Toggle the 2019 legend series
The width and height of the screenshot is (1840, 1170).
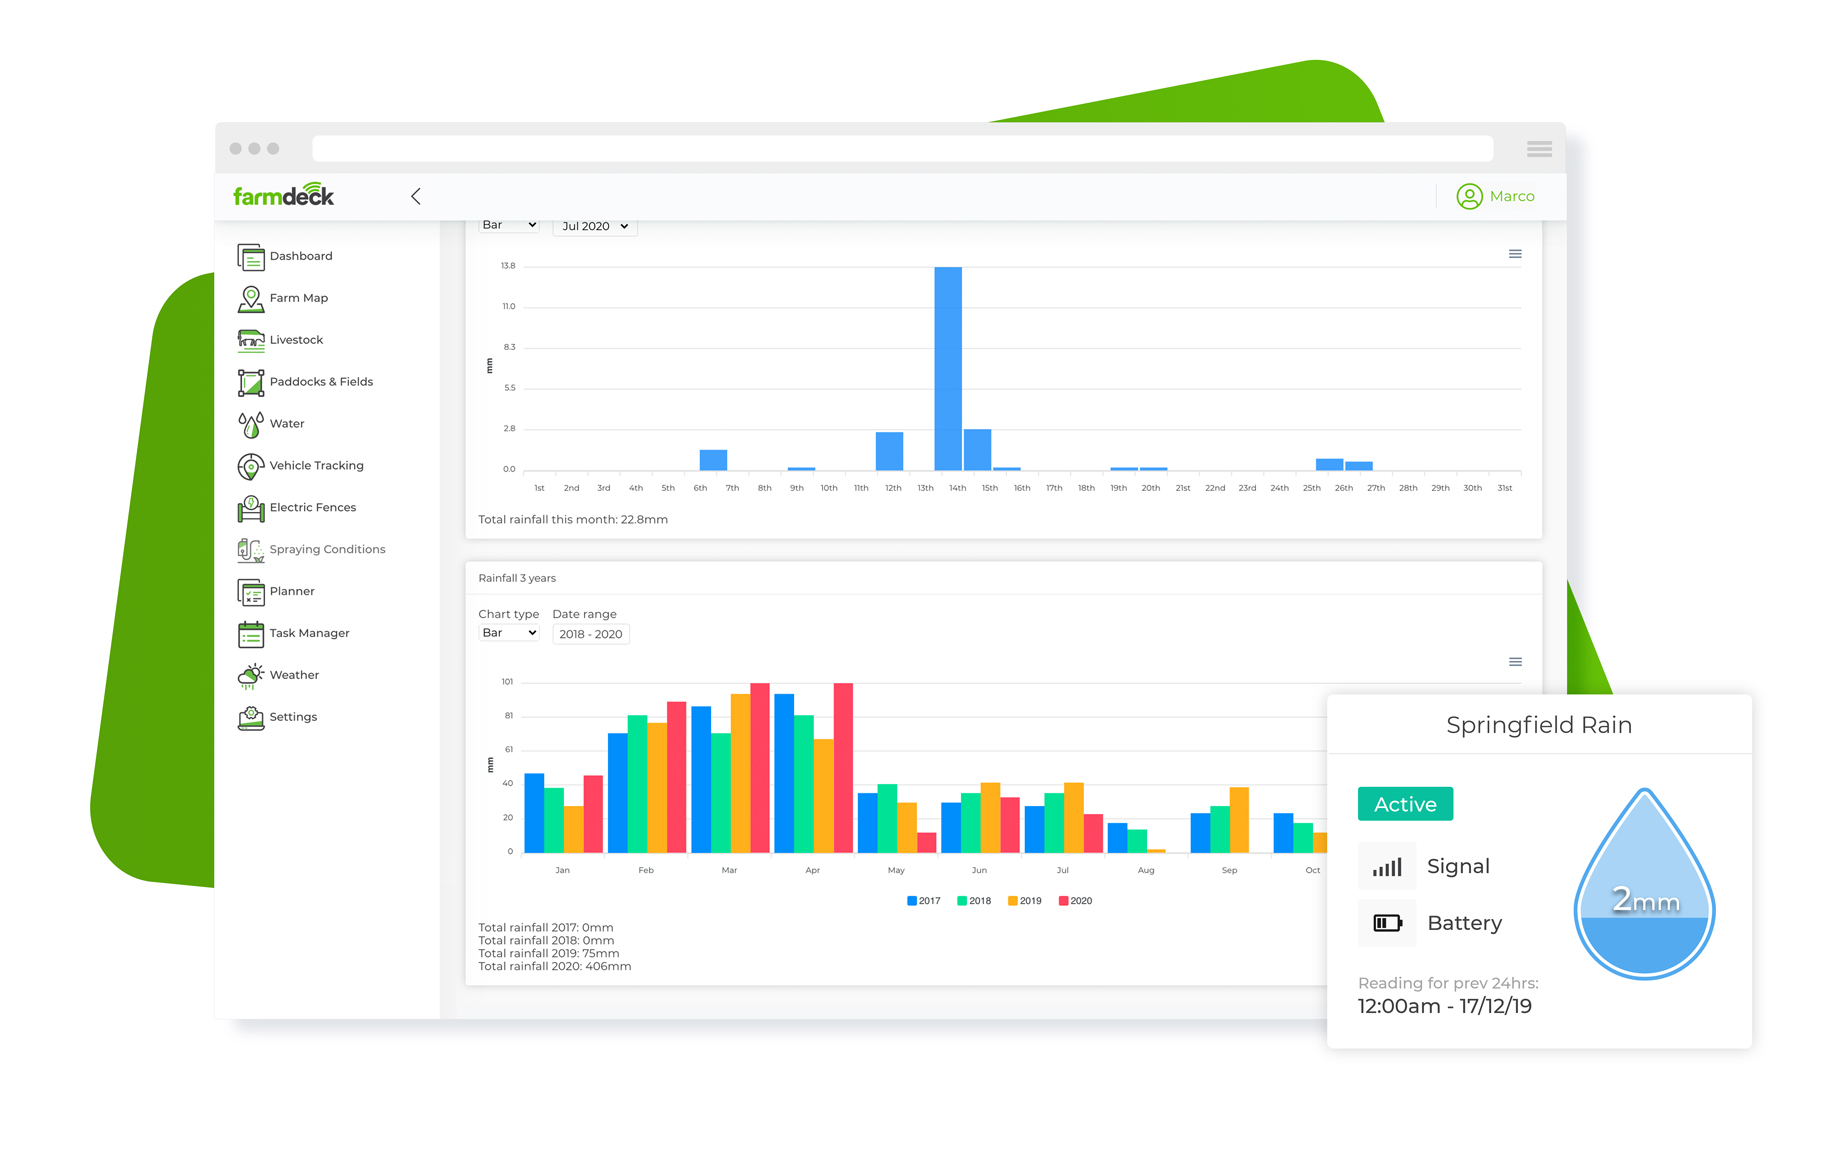1024,901
